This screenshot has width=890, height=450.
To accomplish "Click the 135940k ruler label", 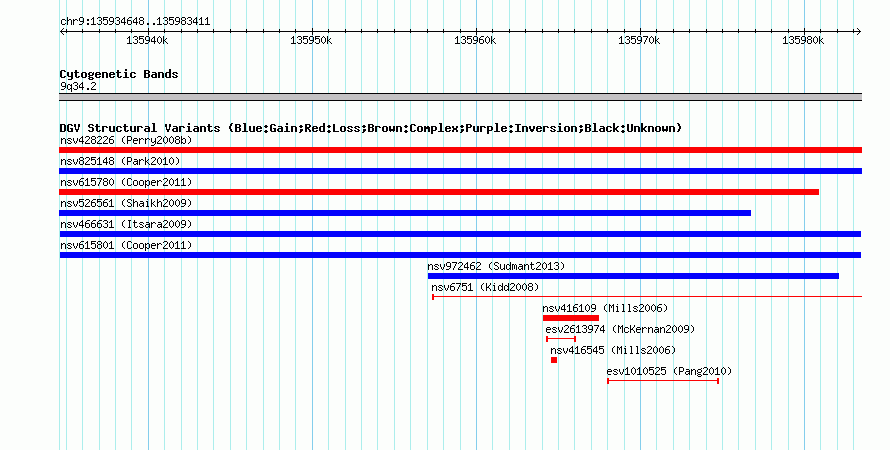I will point(147,40).
